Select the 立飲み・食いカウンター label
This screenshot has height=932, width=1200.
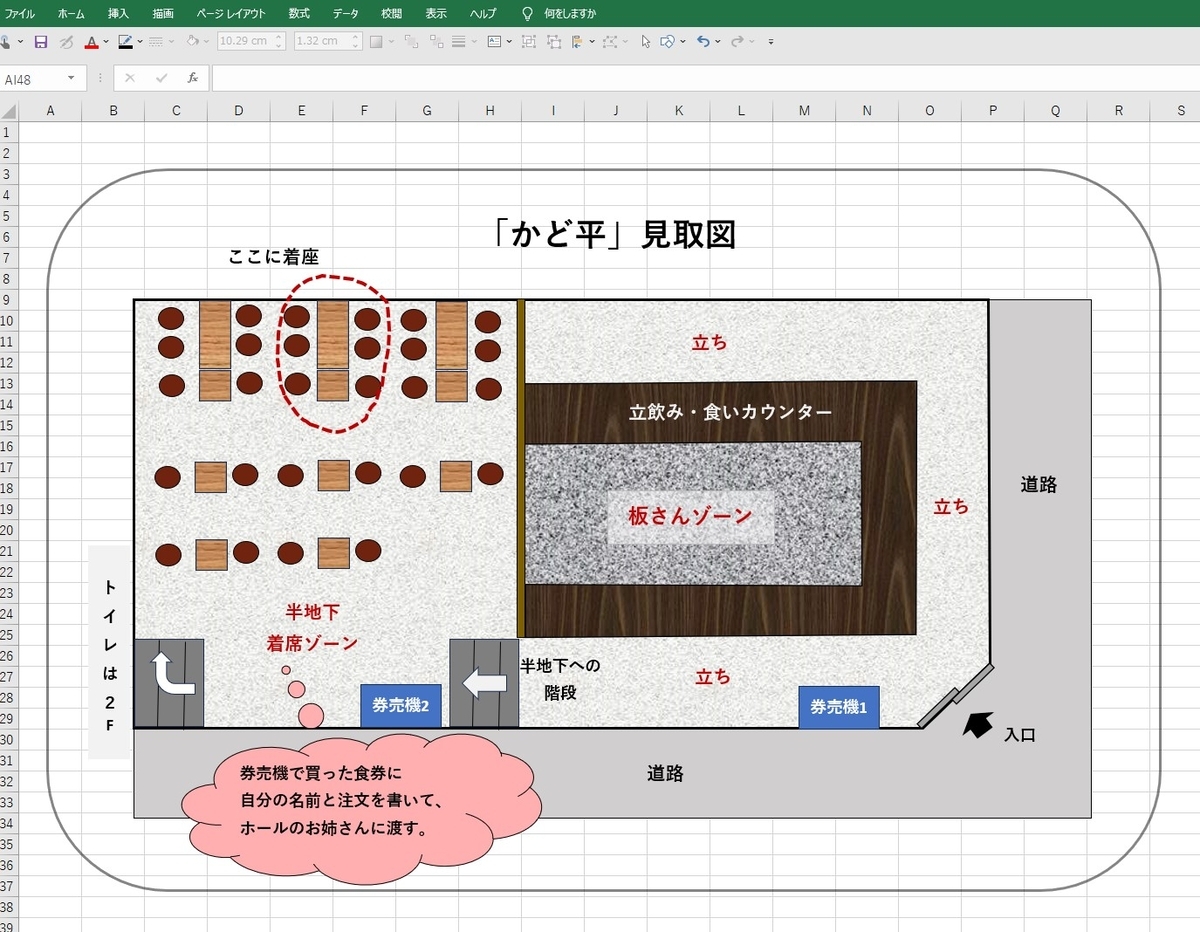730,411
